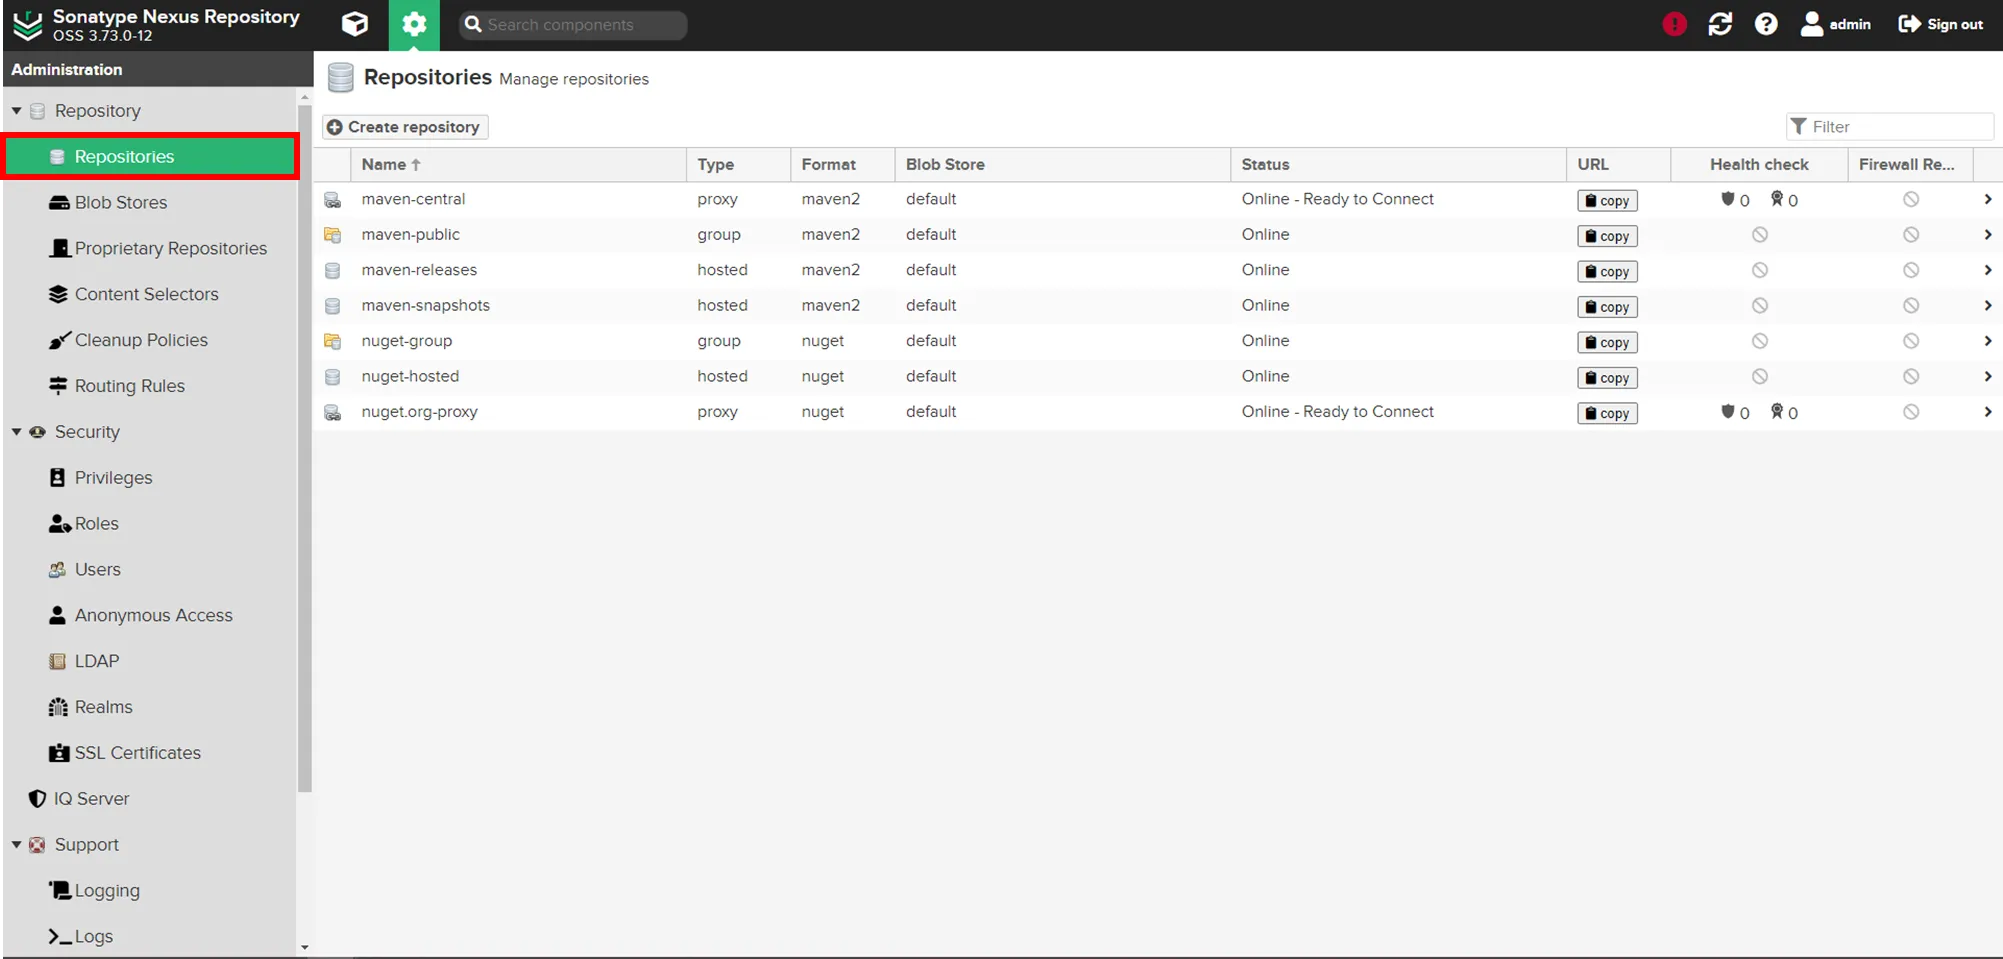Open LDAP settings
Screen dimensions: 2003x959
[84, 662]
